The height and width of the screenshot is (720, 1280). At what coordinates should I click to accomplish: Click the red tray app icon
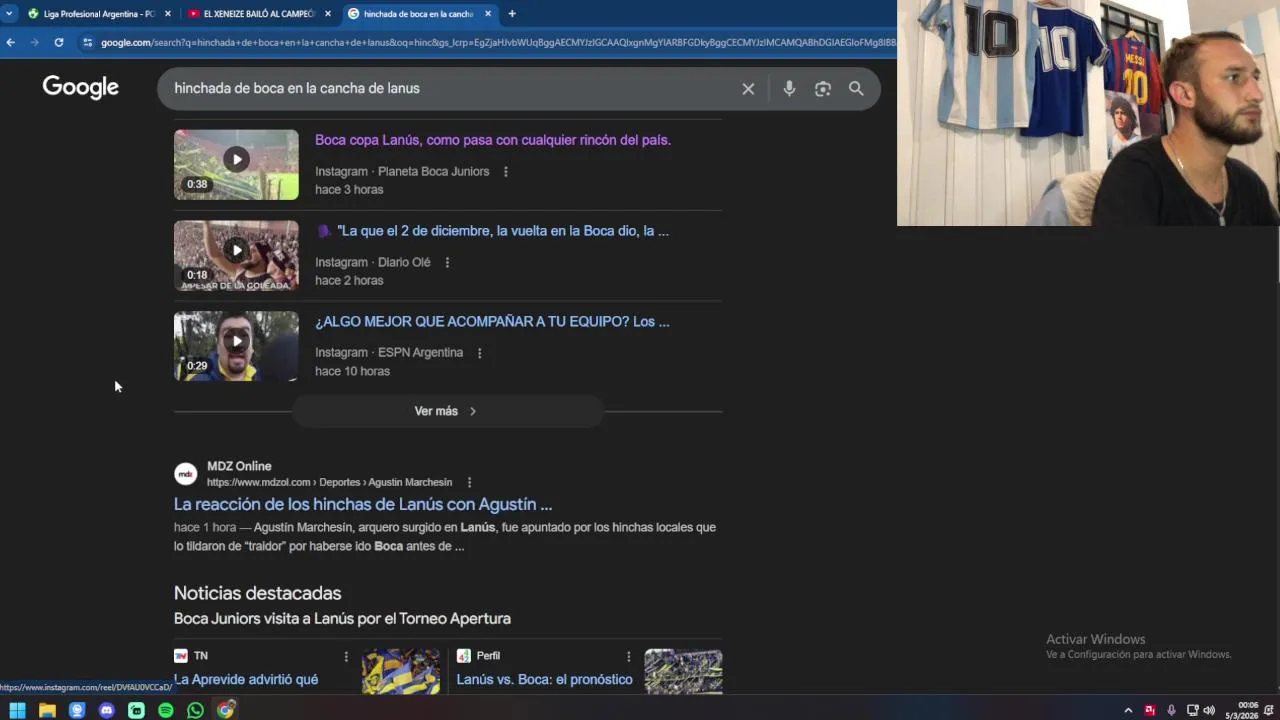(1150, 710)
